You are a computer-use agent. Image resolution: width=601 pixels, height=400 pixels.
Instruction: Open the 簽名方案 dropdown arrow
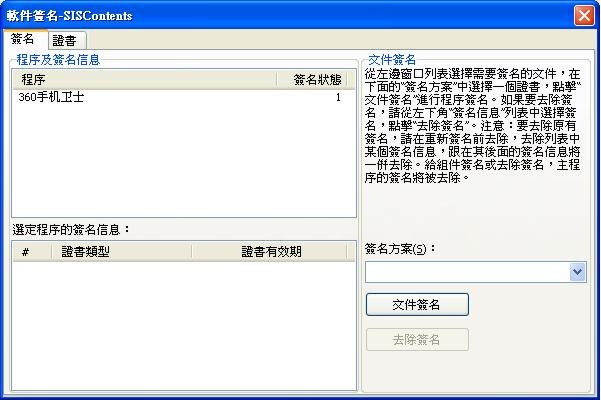click(x=578, y=272)
